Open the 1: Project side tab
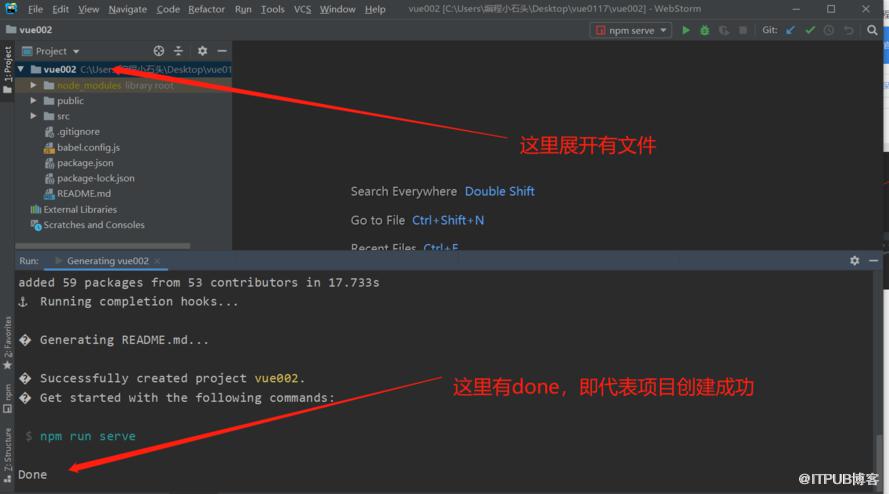Screen dimensions: 889x494 click(7, 70)
